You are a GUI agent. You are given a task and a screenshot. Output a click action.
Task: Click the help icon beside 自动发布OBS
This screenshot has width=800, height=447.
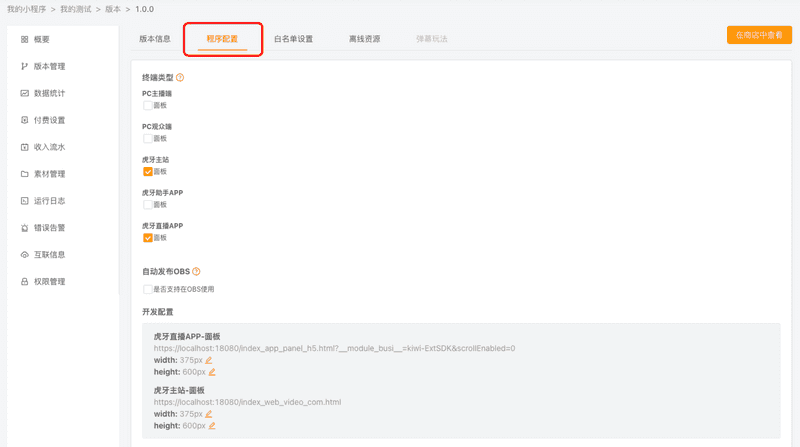tap(196, 271)
